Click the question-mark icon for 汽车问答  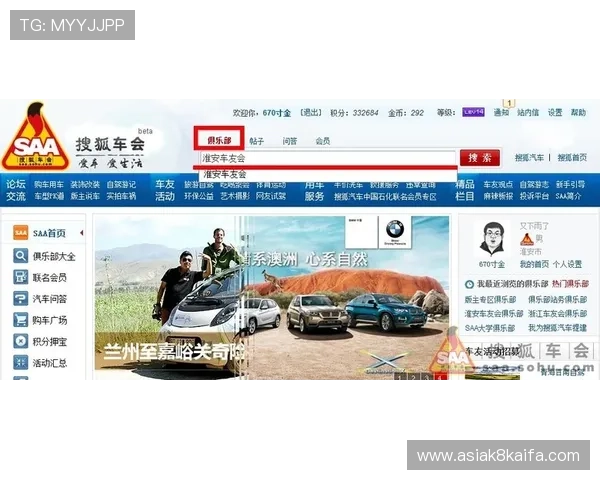point(20,298)
